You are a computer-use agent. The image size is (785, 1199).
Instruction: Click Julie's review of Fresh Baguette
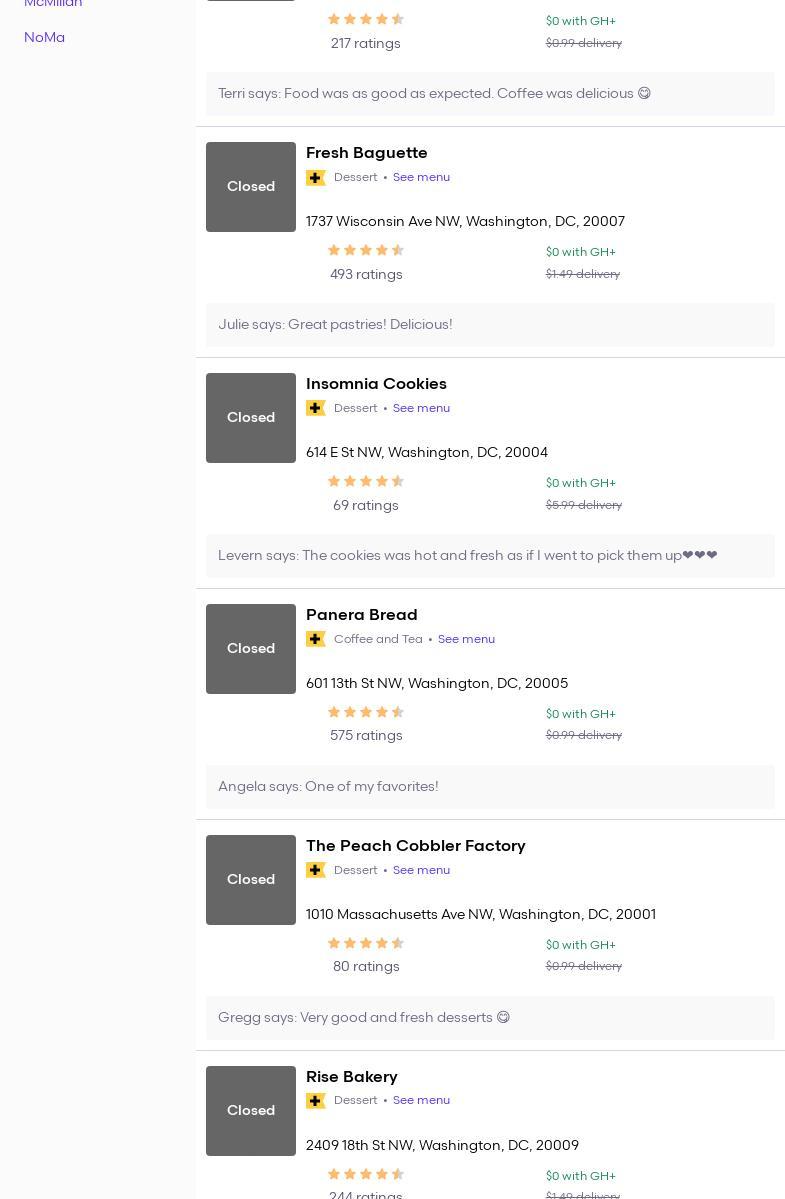pos(335,325)
